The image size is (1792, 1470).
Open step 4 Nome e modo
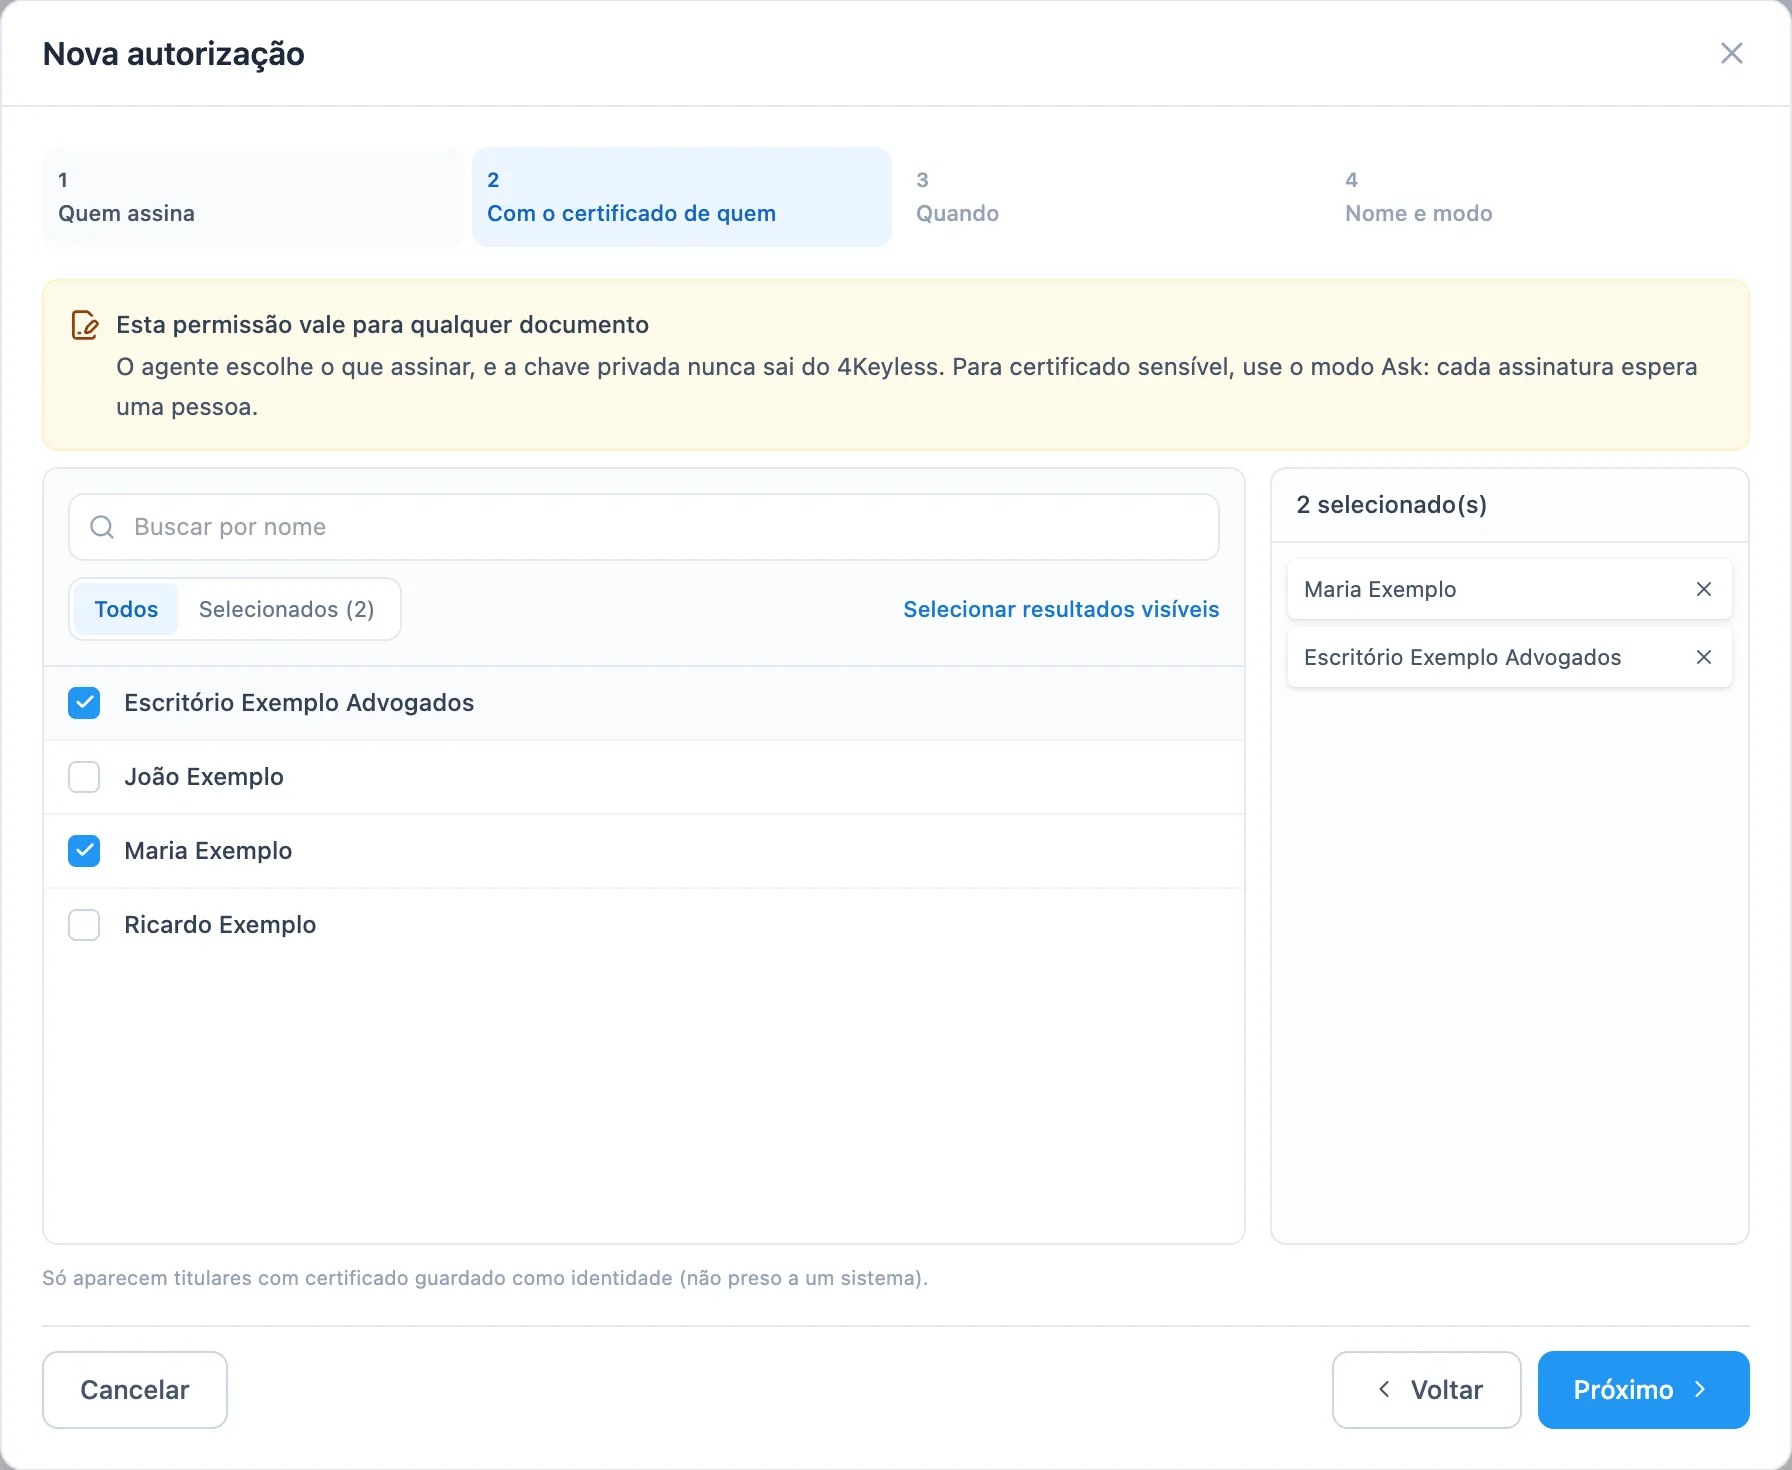(x=1539, y=197)
